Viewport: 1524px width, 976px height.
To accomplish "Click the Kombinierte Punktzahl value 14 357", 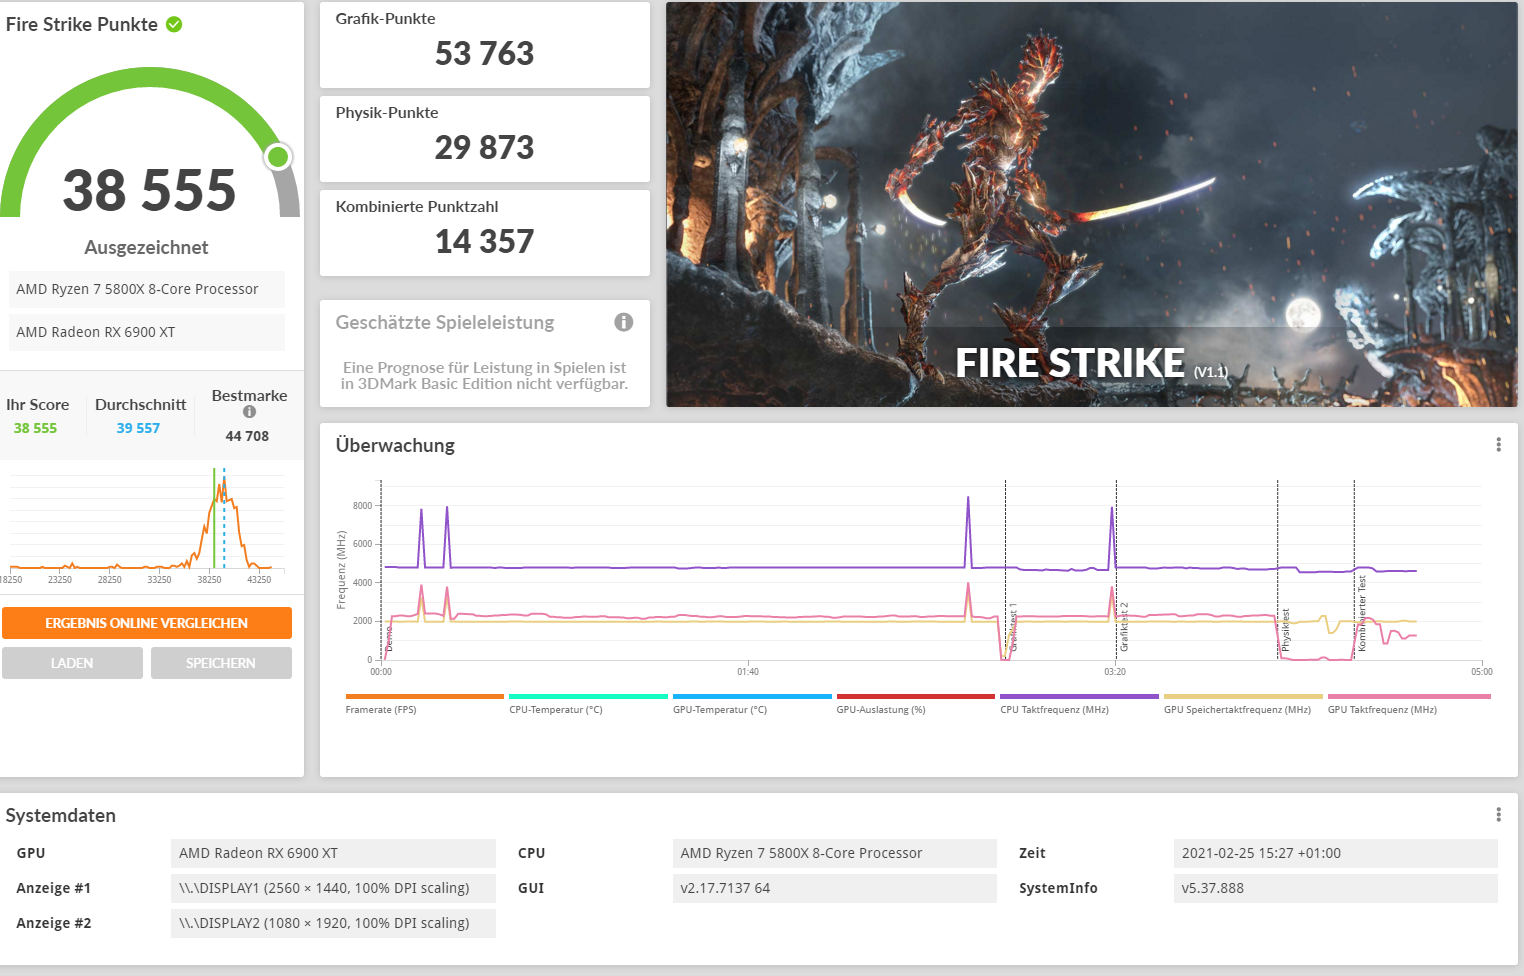I will (x=484, y=242).
